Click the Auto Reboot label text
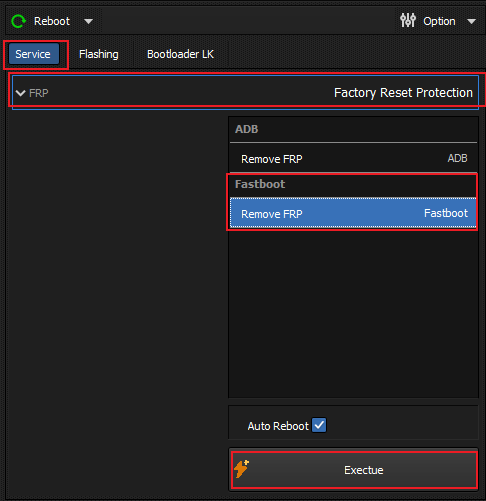 click(278, 426)
